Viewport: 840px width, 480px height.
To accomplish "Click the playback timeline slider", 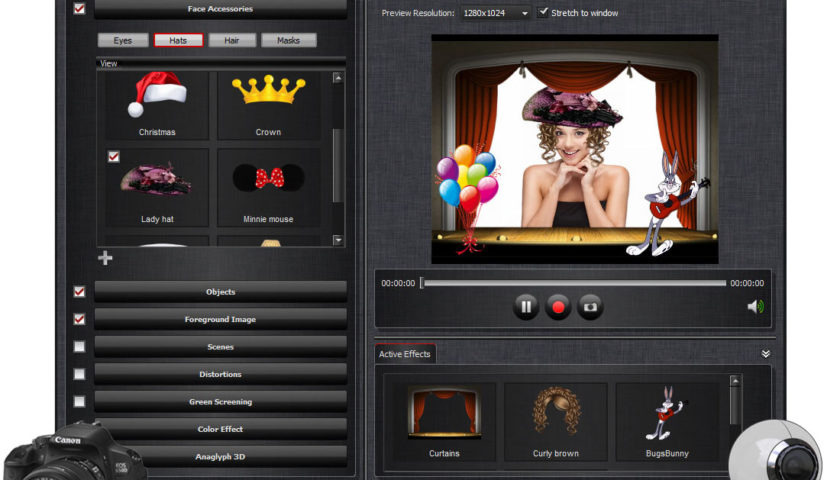I will [x=573, y=283].
